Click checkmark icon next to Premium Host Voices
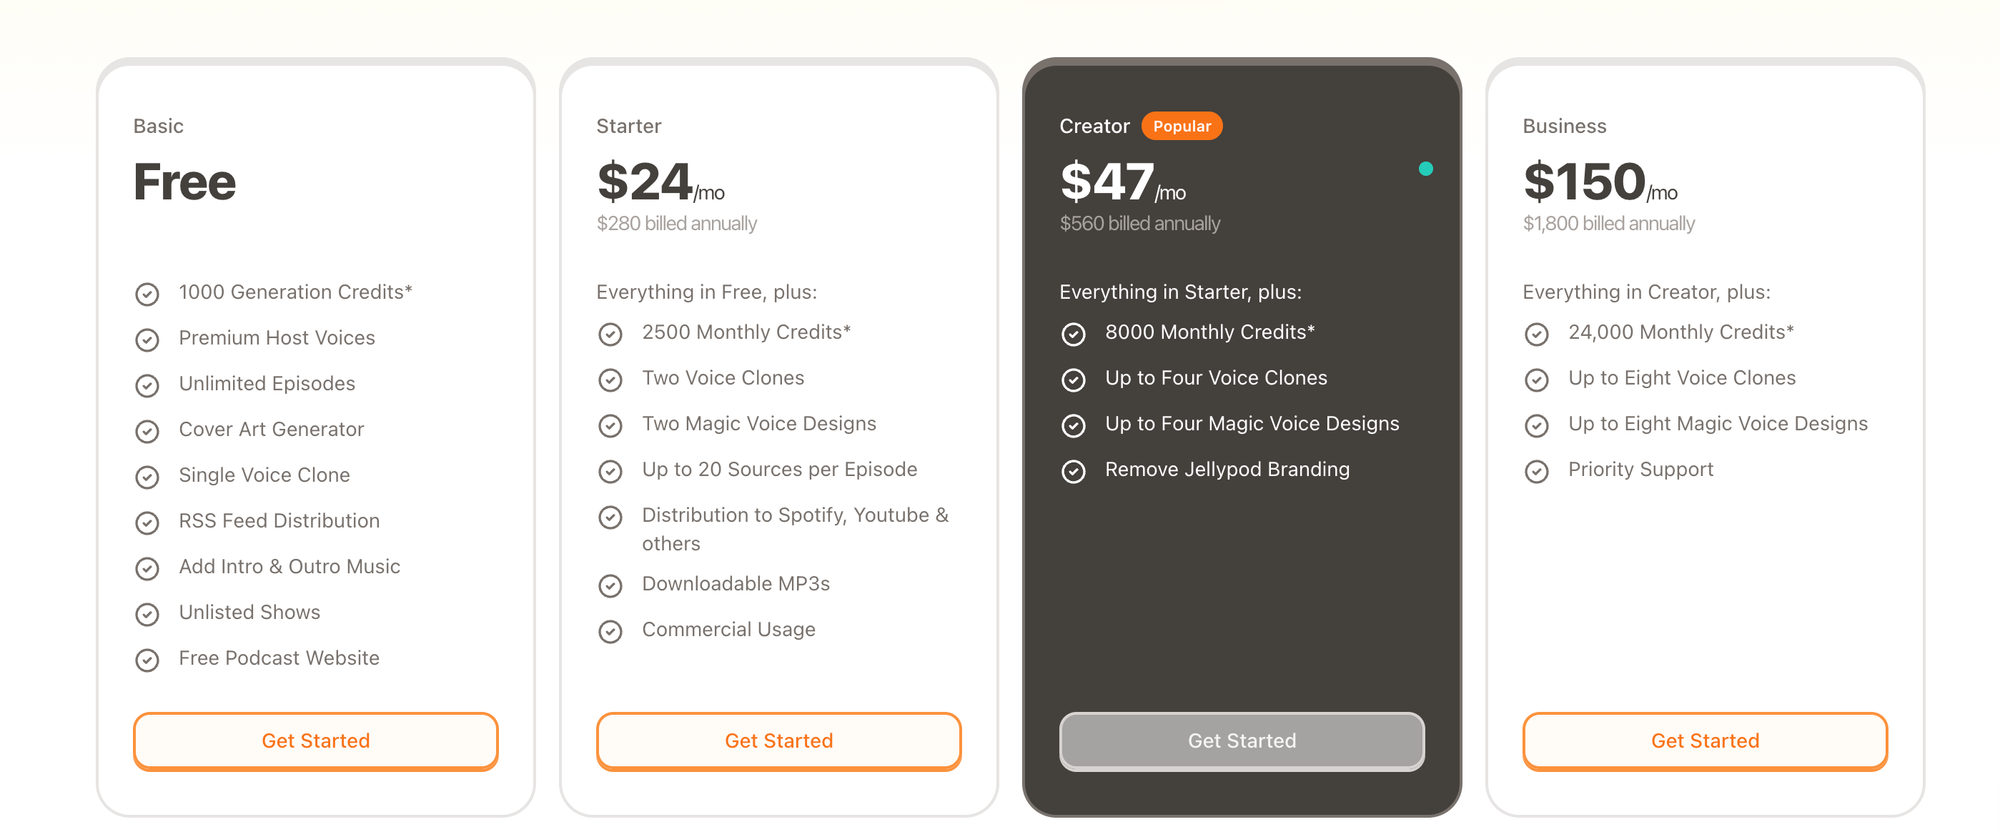This screenshot has height=832, width=2000. [147, 340]
